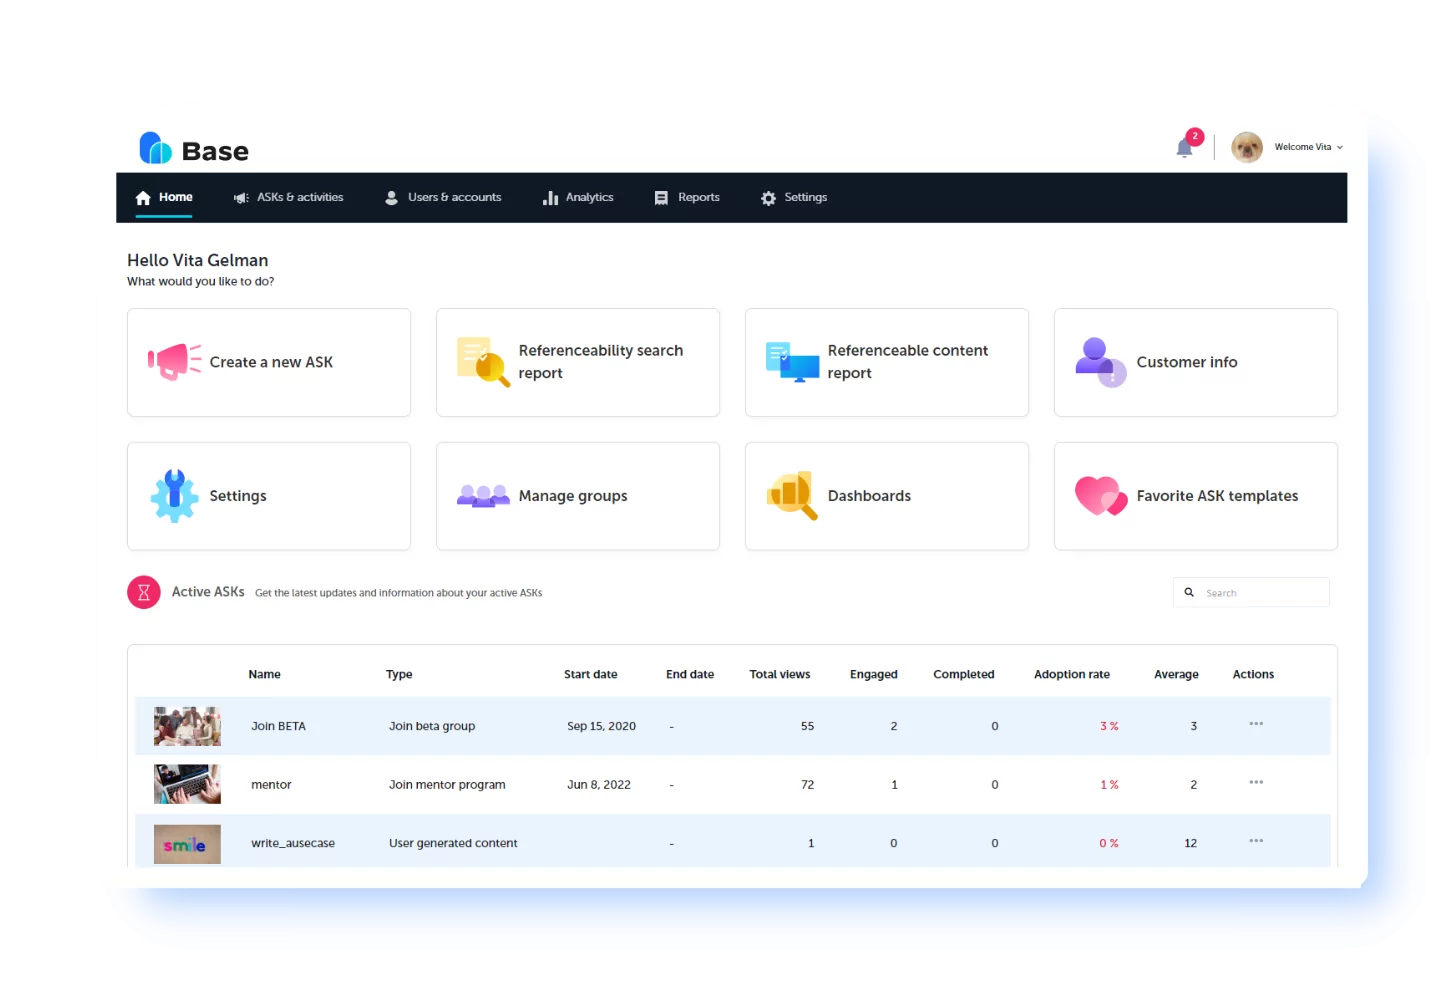
Task: Click the pink megaphone Create a new ASK icon
Action: coord(173,362)
